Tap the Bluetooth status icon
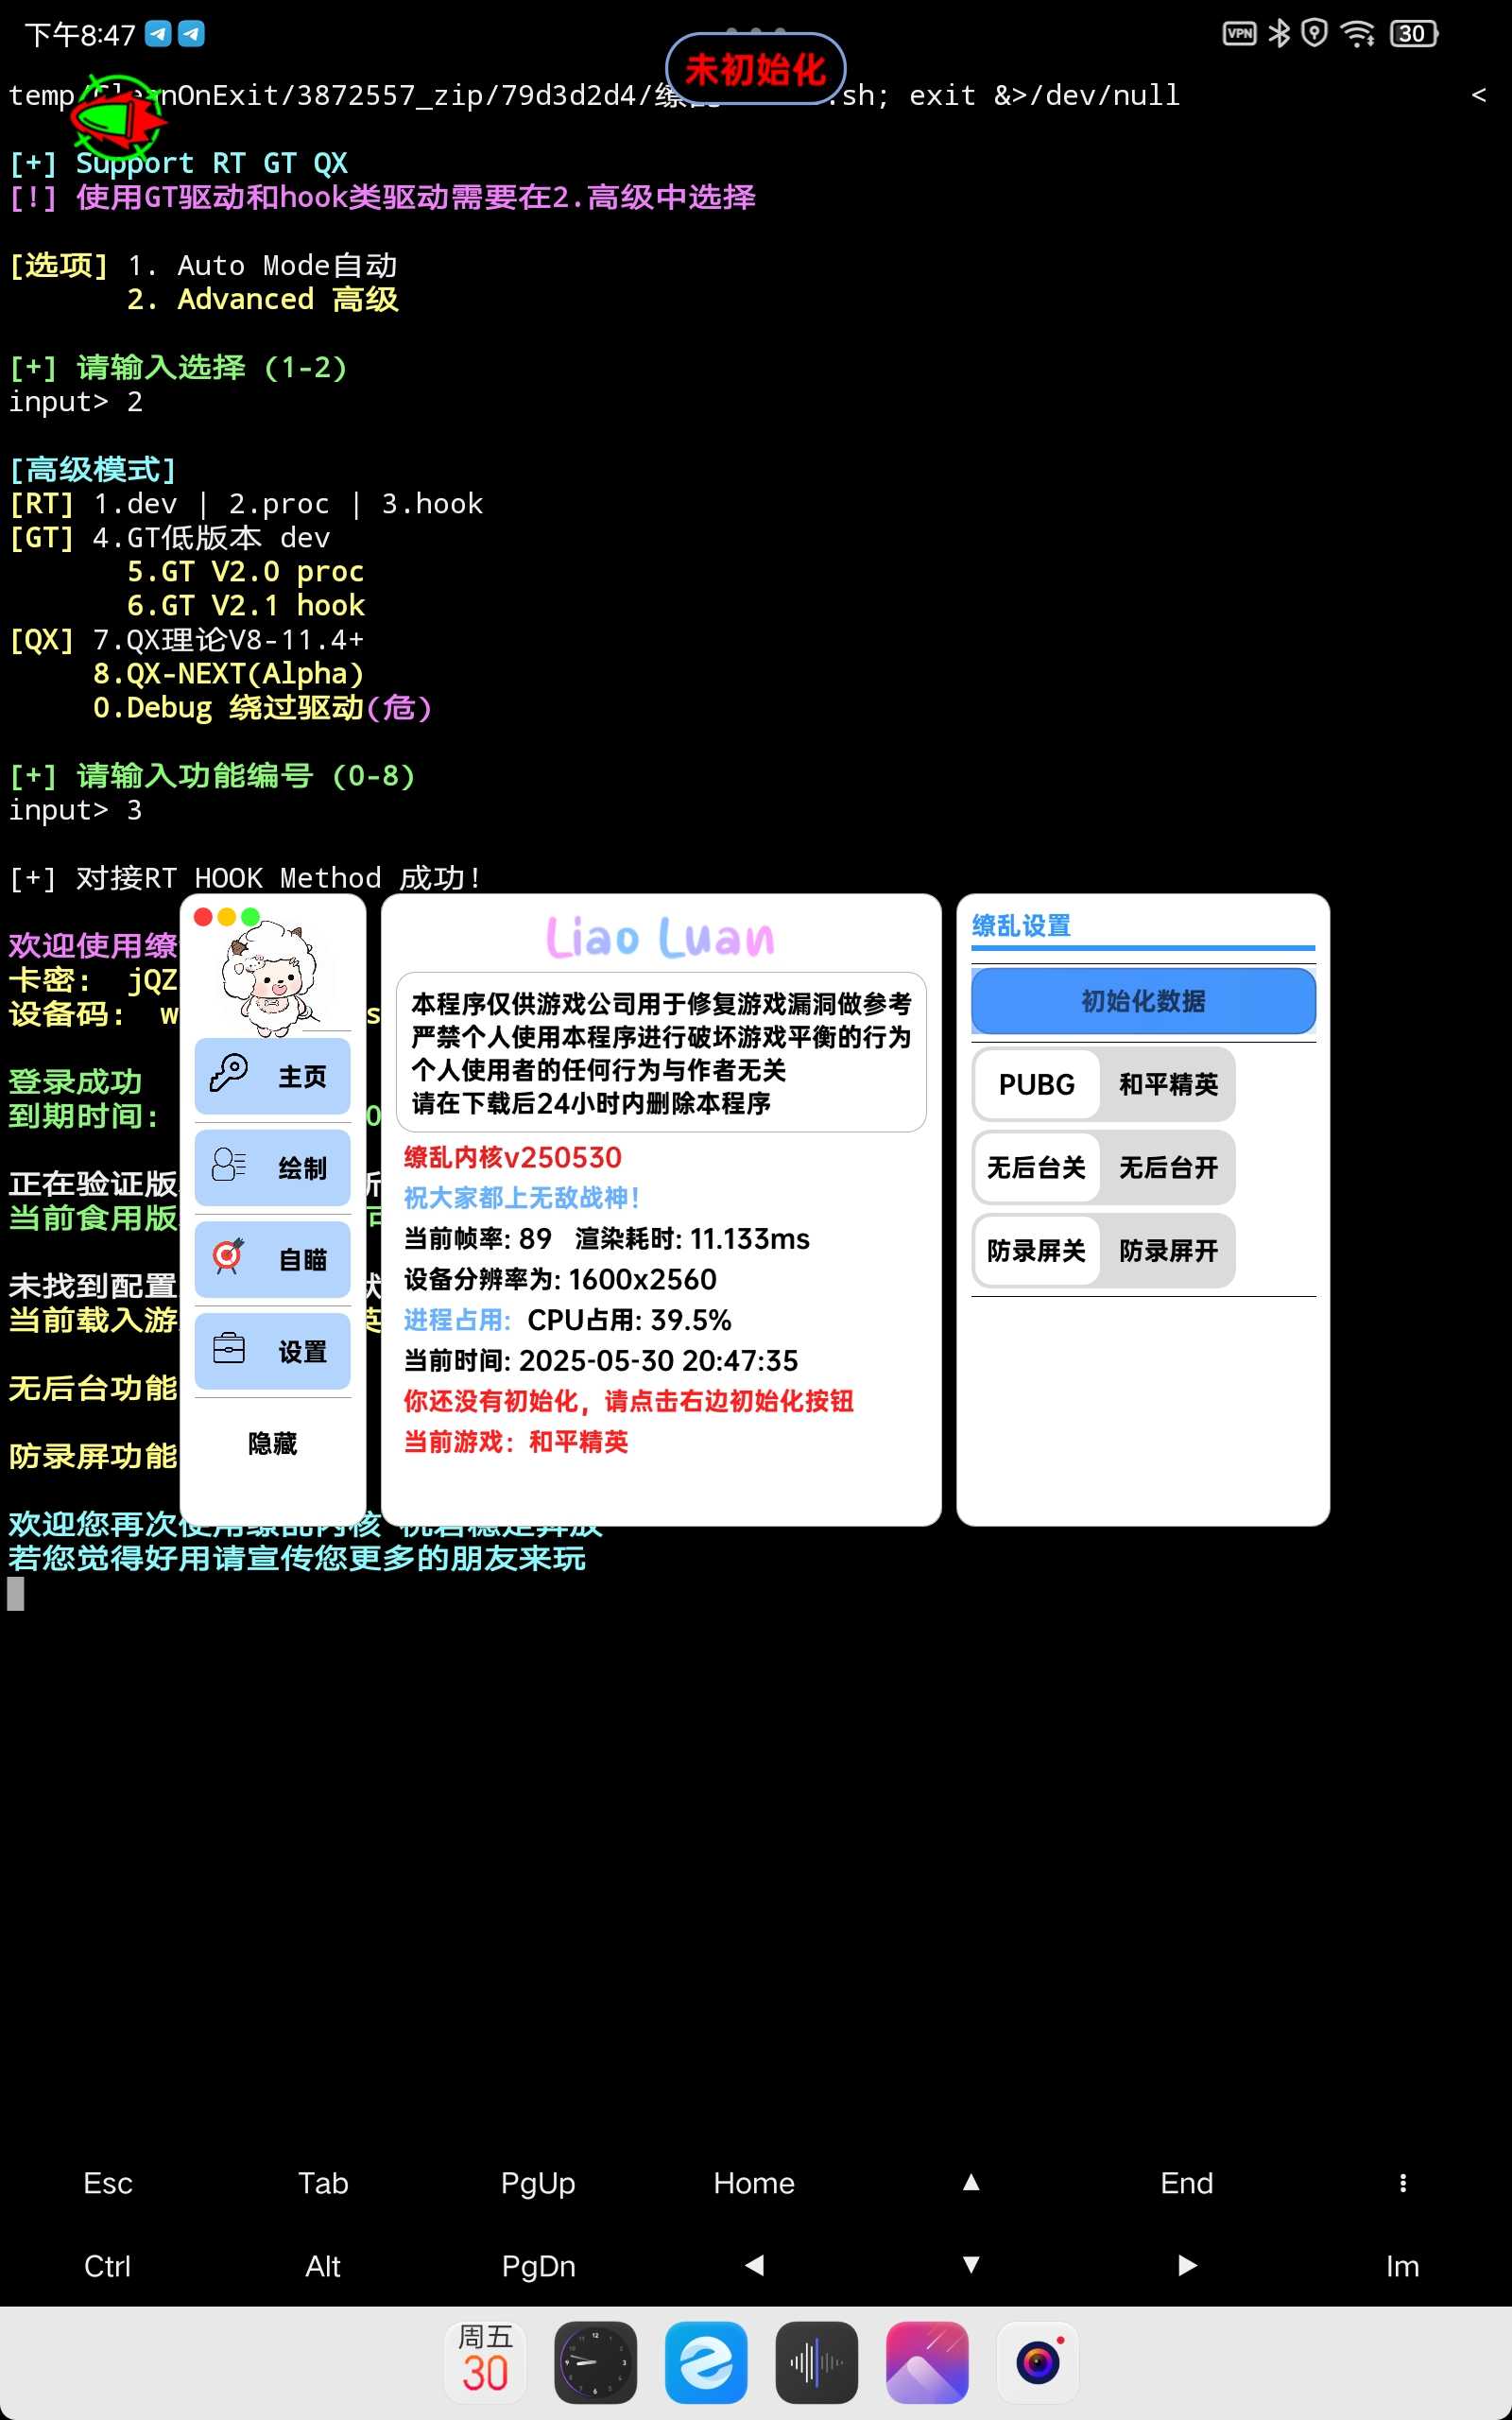The width and height of the screenshot is (1512, 2420). click(x=1279, y=33)
